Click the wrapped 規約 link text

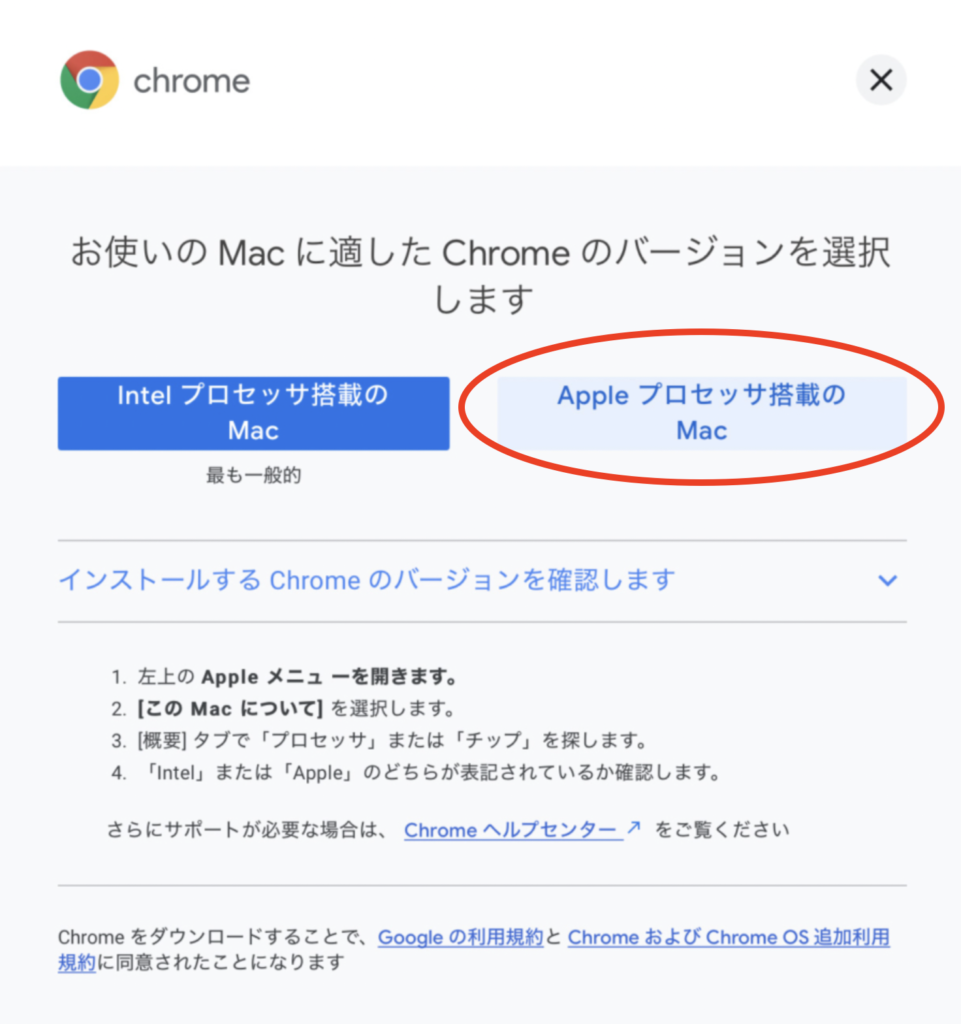(x=76, y=963)
